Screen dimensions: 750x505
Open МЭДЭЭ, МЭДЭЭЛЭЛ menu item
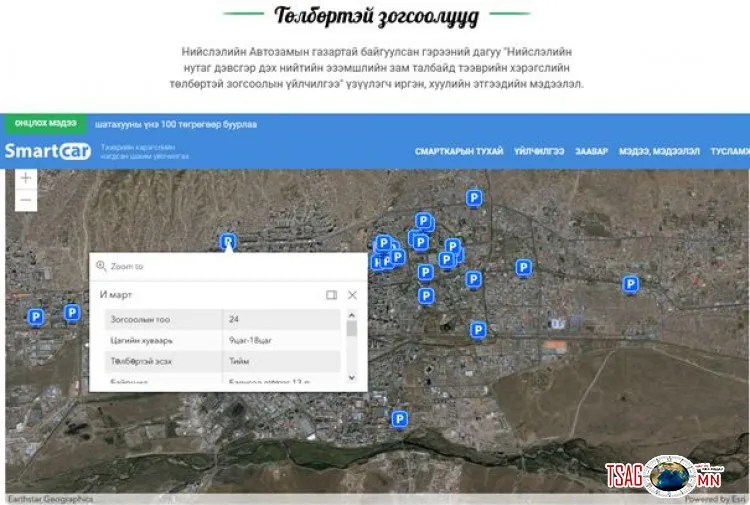coord(659,151)
